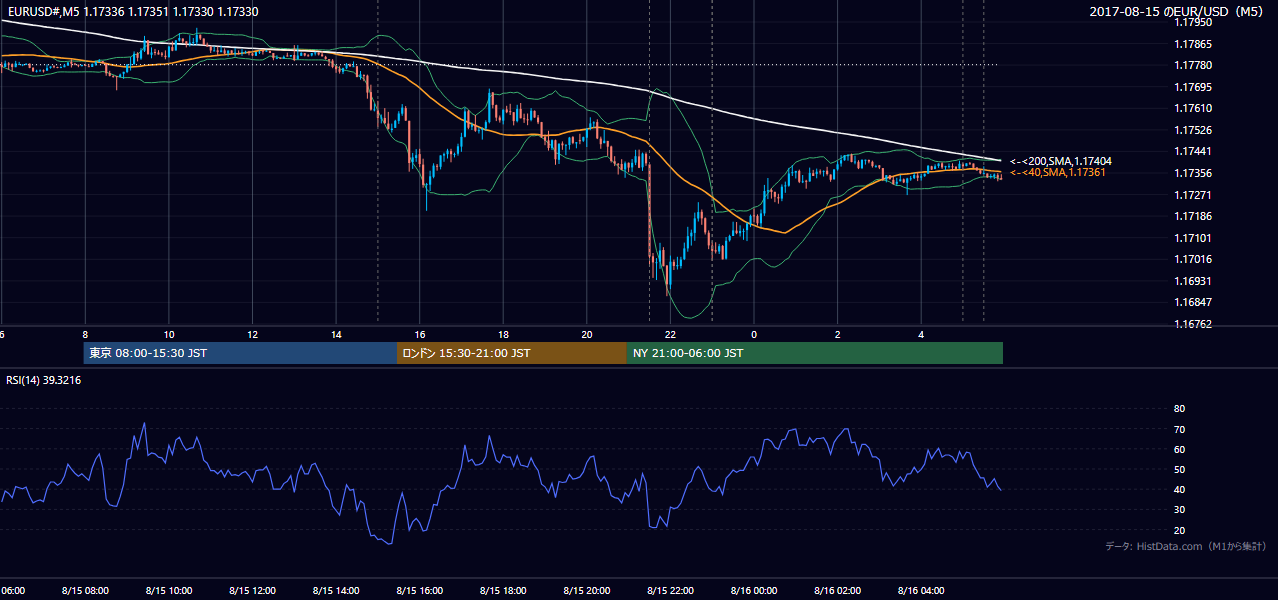Click RSI scale label 50
Screen dimensions: 1278x600
(1179, 469)
